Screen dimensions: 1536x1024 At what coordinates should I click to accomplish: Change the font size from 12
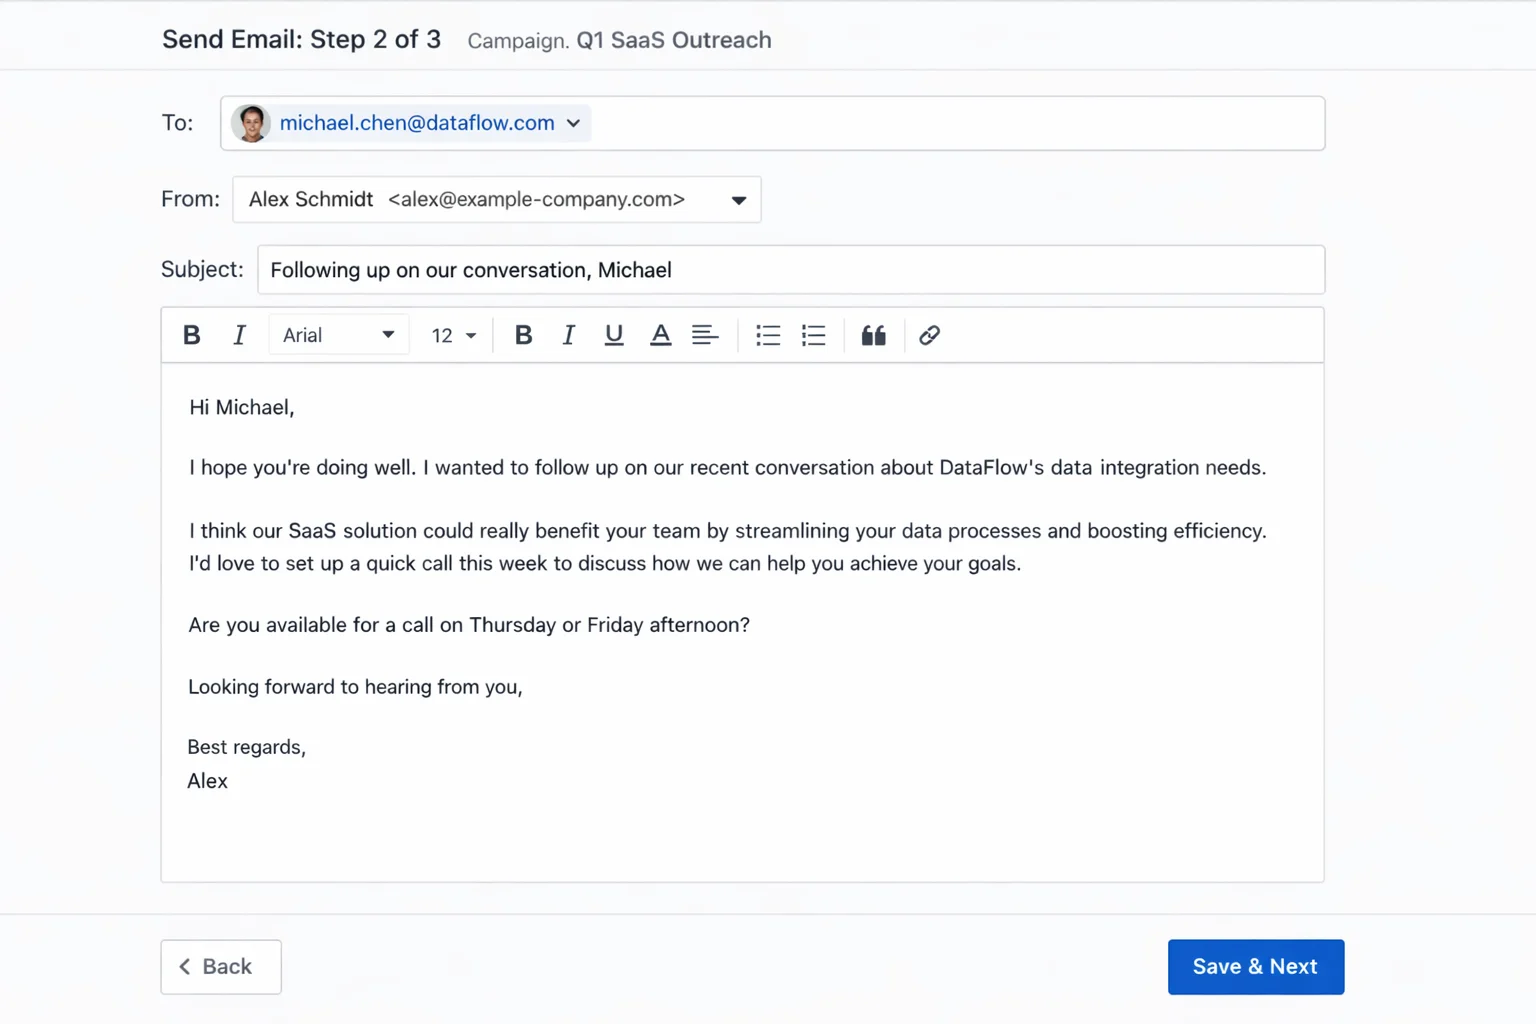click(452, 335)
